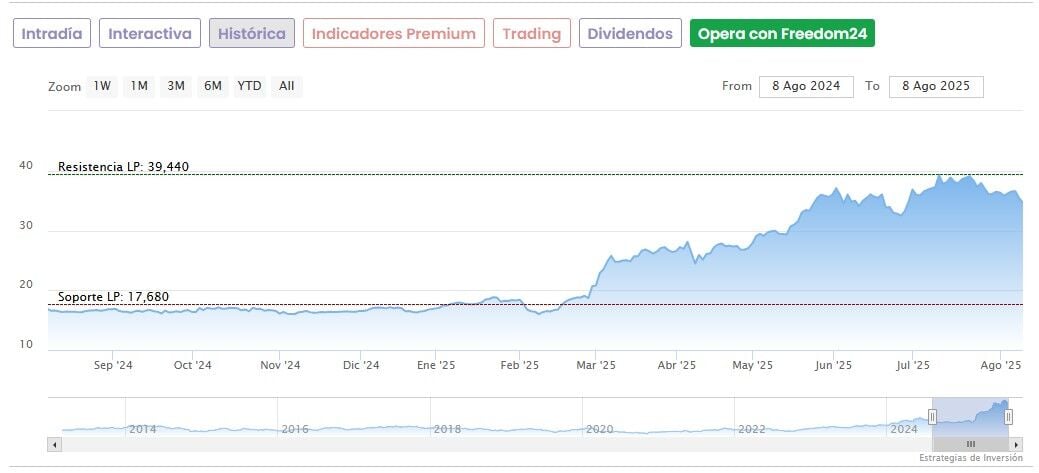Set zoom to 1W
1039x473 pixels.
coord(102,86)
